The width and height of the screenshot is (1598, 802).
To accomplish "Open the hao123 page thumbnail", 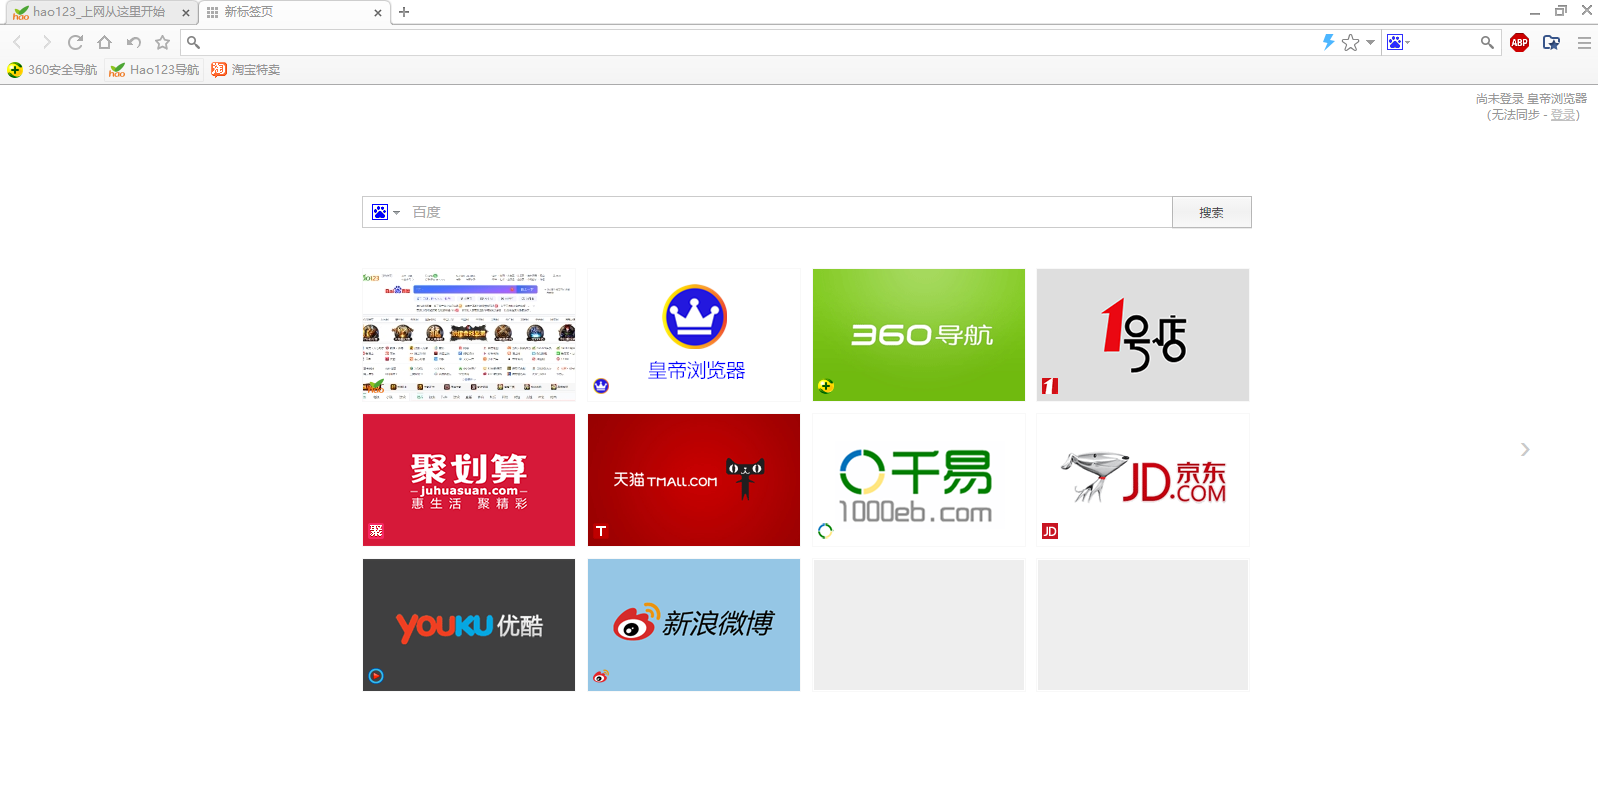I will point(469,335).
